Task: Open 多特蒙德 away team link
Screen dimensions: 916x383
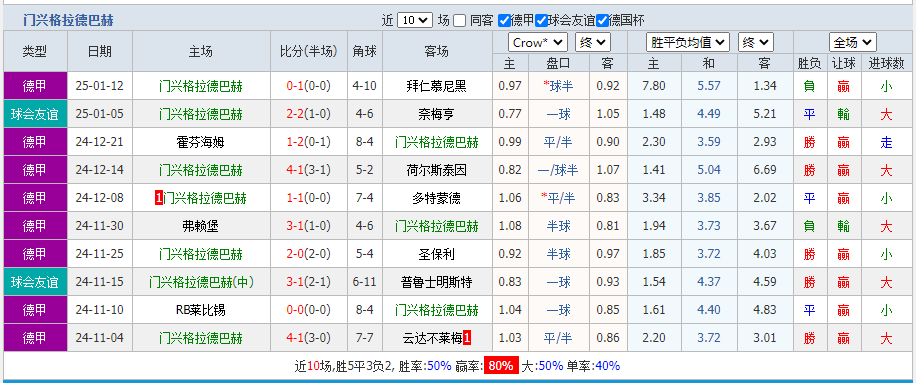Action: 436,198
